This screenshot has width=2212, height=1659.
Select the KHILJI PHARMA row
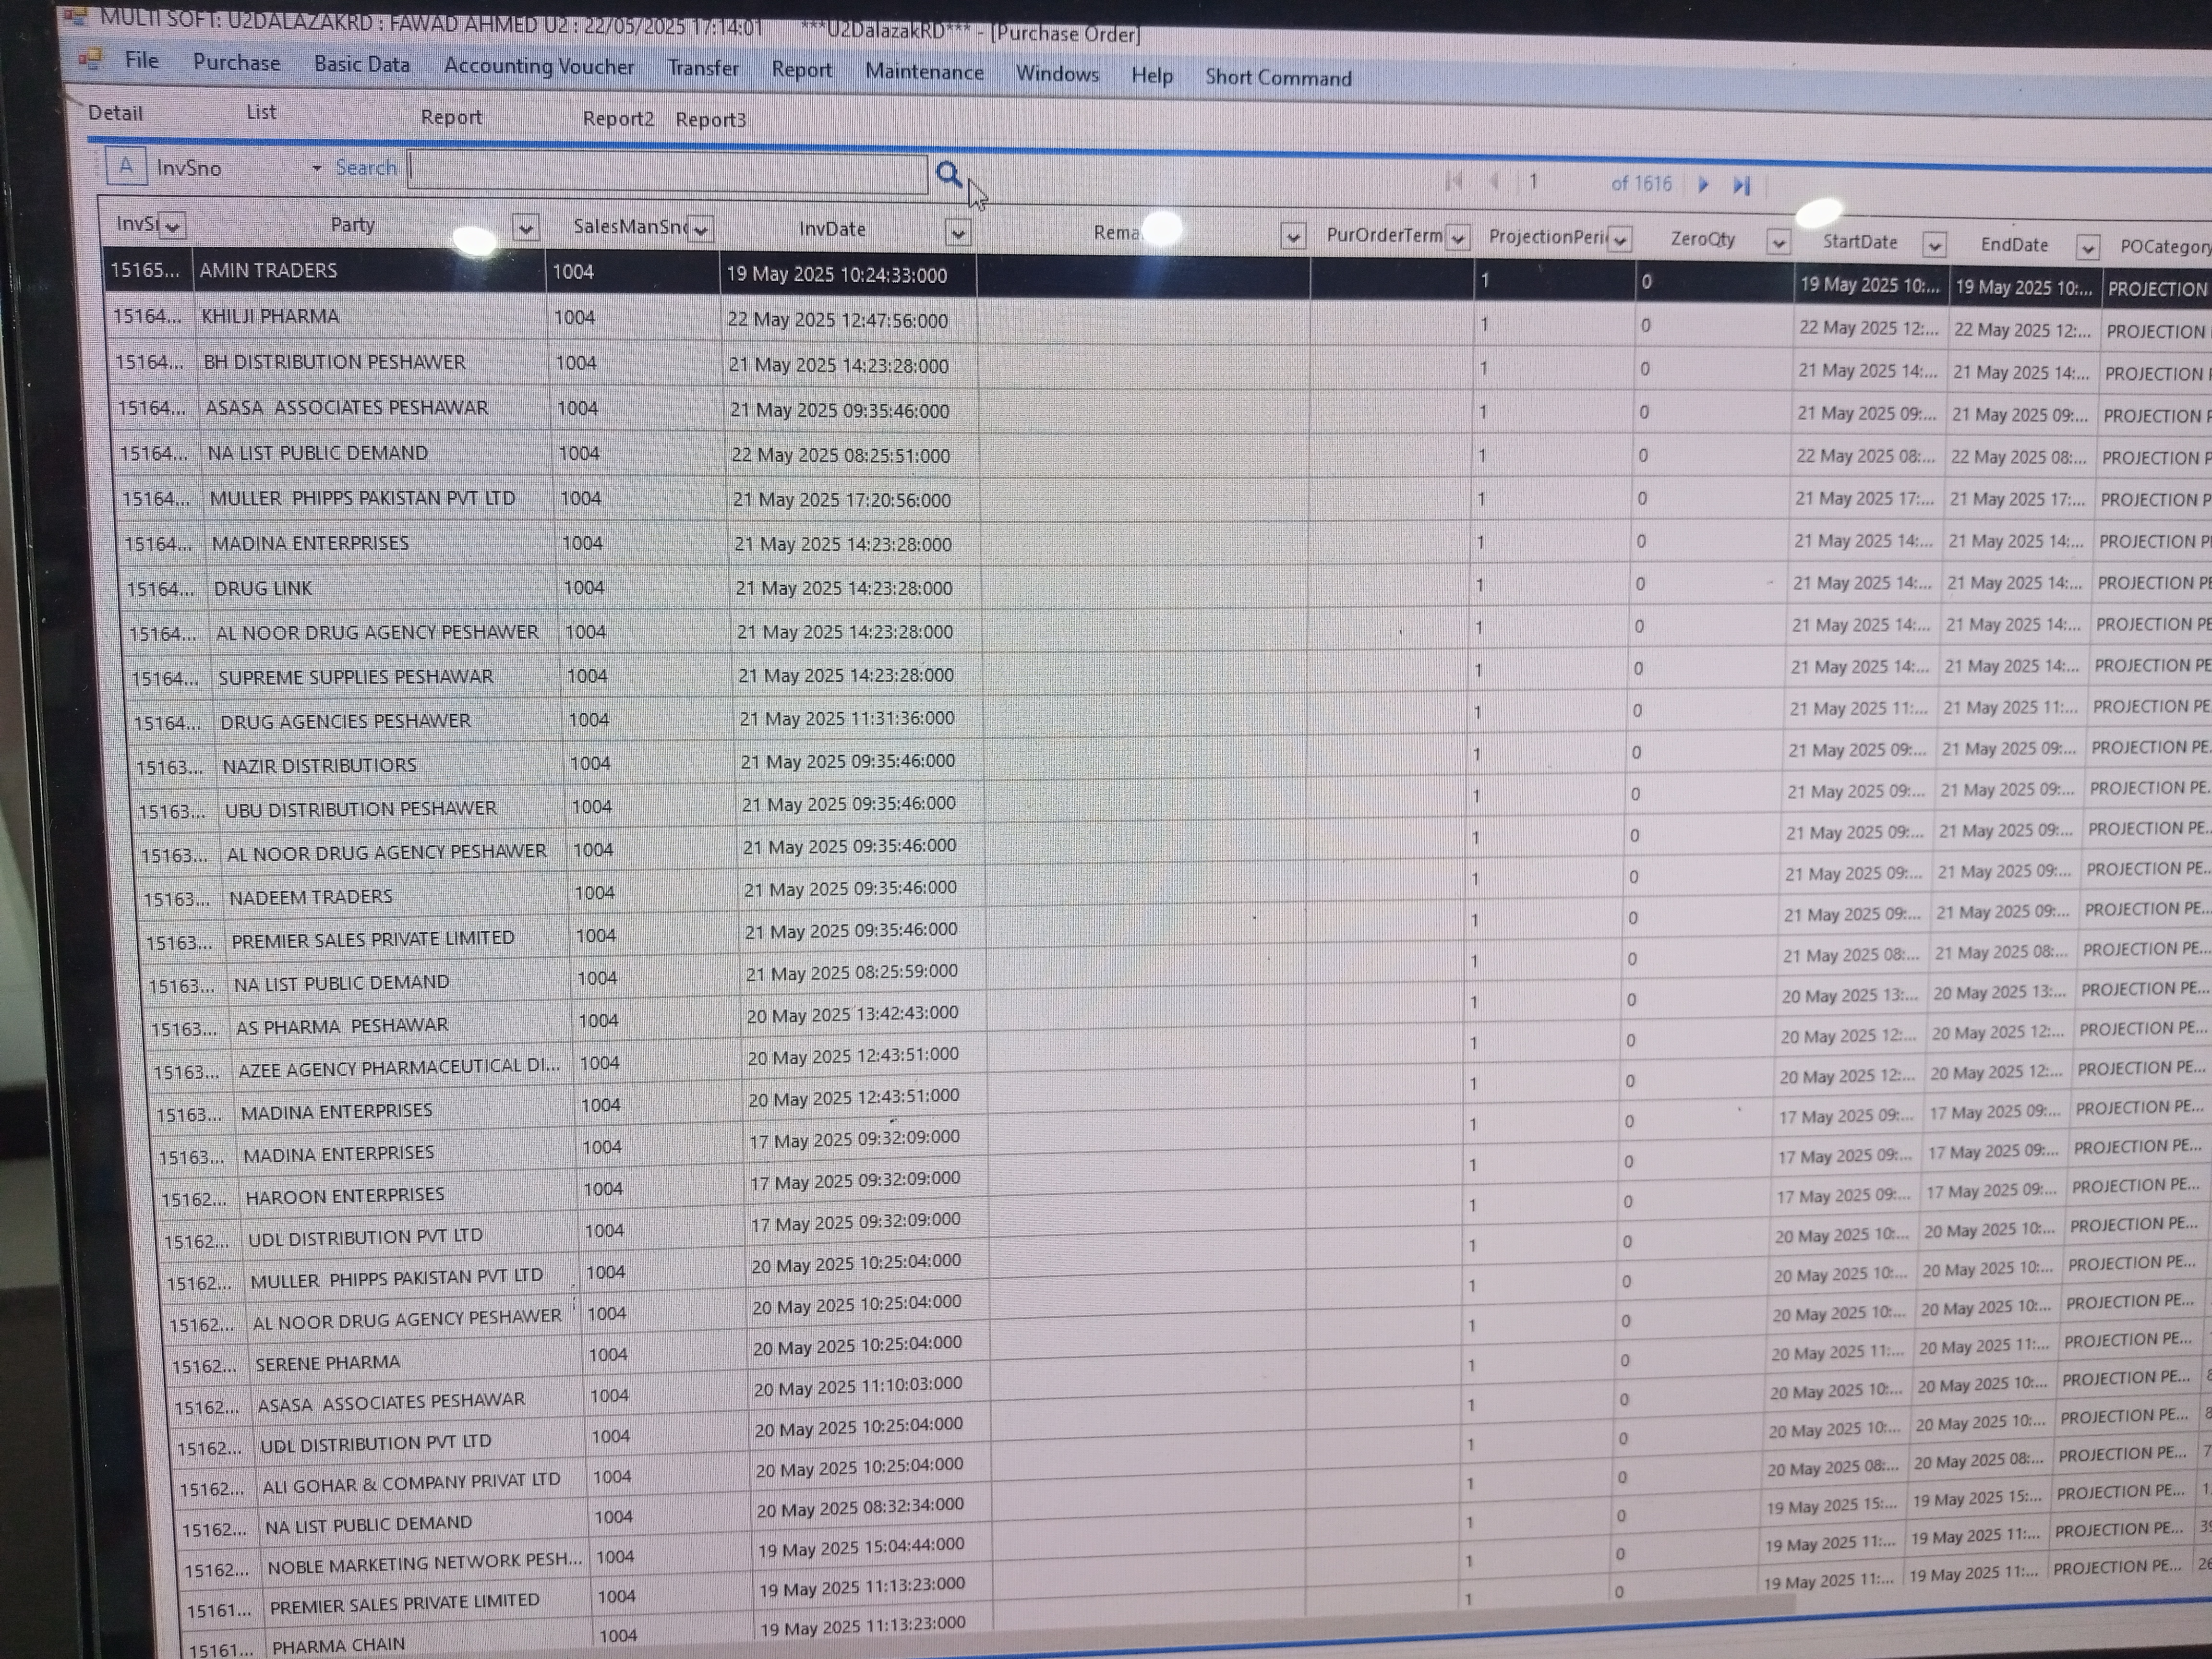270,316
